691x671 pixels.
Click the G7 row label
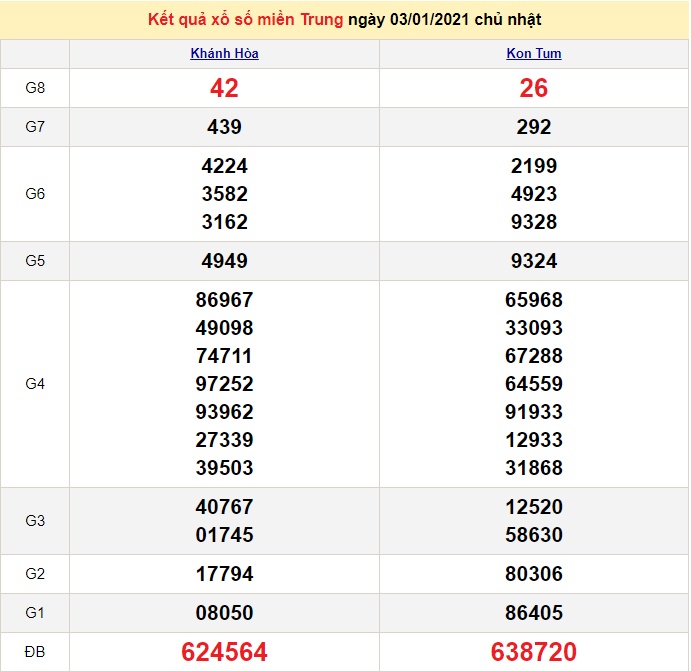coord(35,127)
